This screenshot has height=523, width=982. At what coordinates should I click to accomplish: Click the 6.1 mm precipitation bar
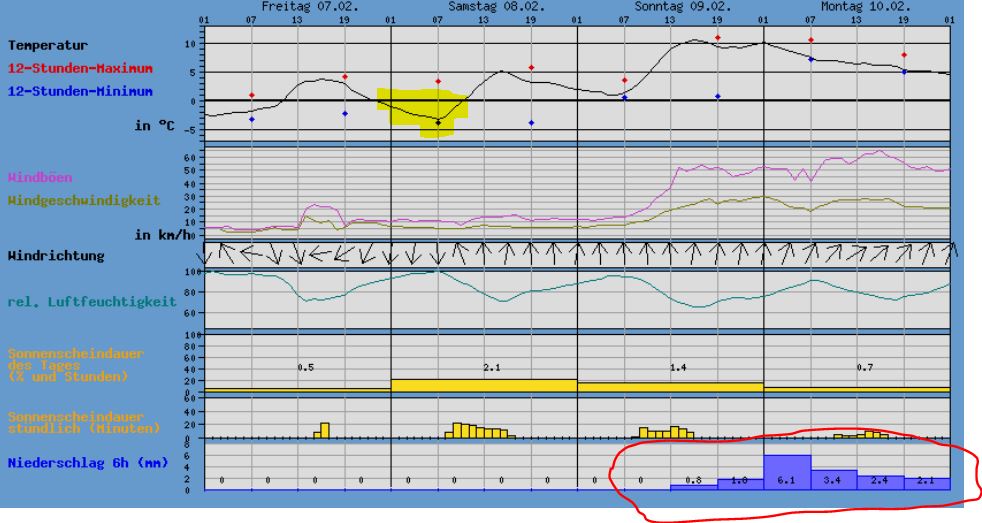click(x=786, y=472)
